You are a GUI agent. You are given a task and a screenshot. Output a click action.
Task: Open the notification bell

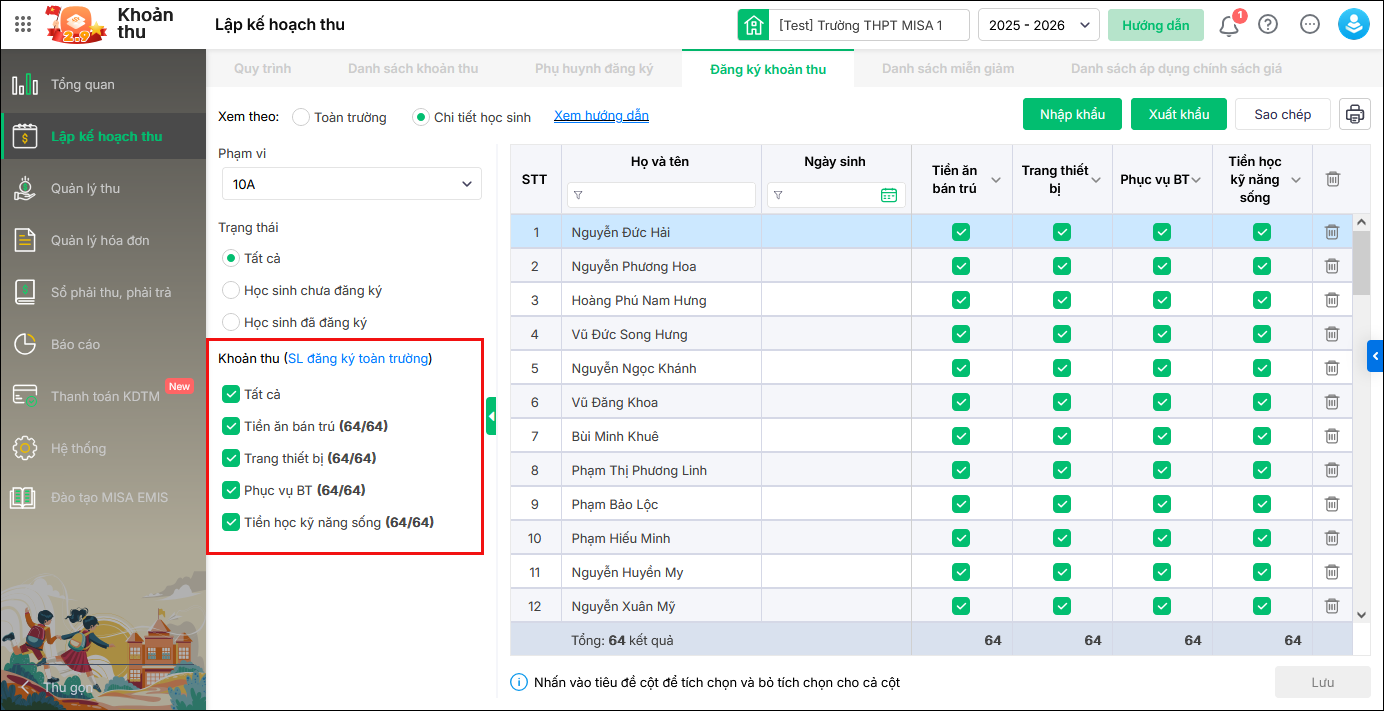click(x=1229, y=25)
